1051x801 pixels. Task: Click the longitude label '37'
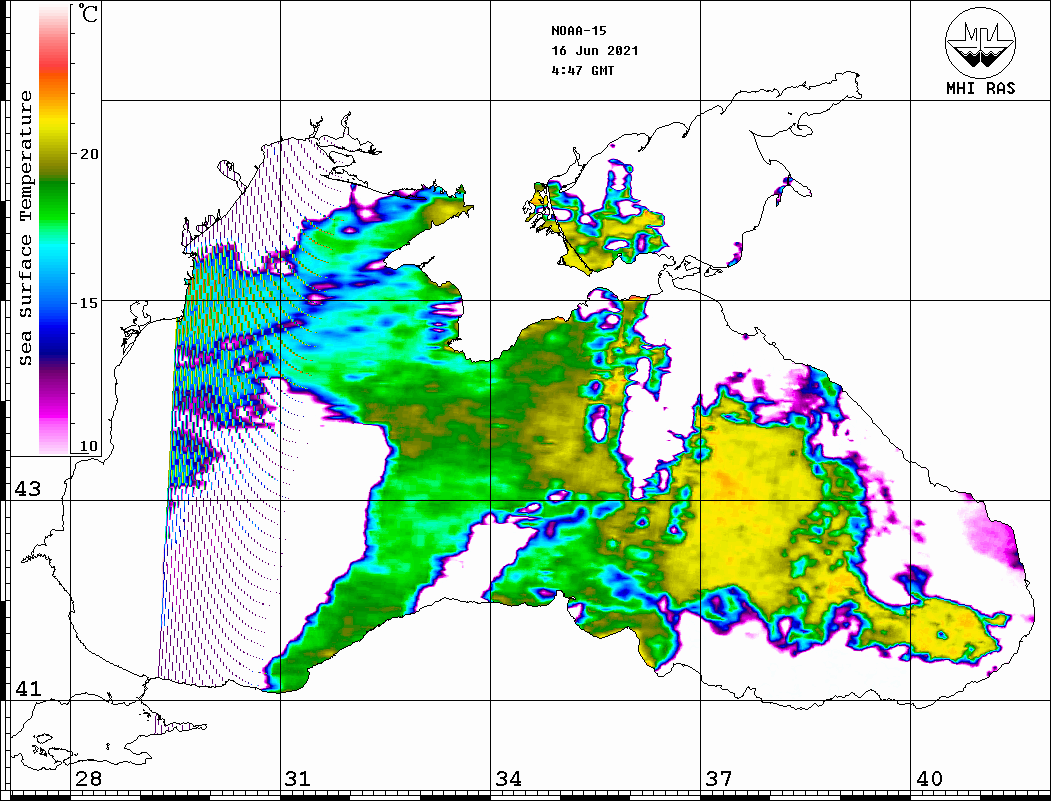[719, 779]
